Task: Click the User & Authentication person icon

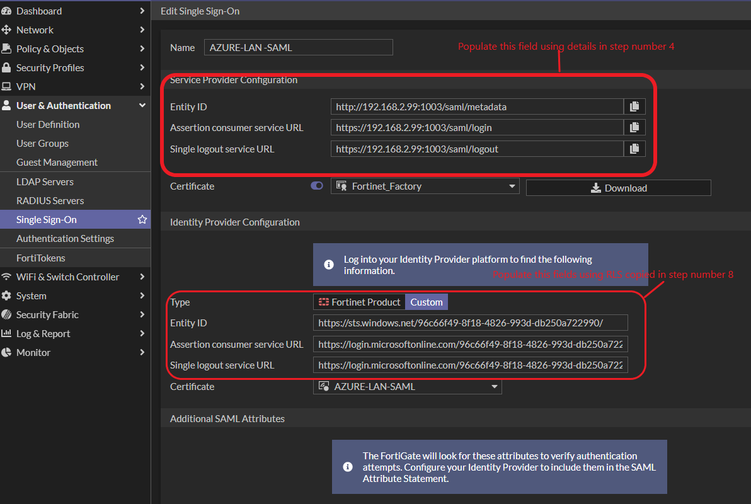Action: tap(6, 105)
